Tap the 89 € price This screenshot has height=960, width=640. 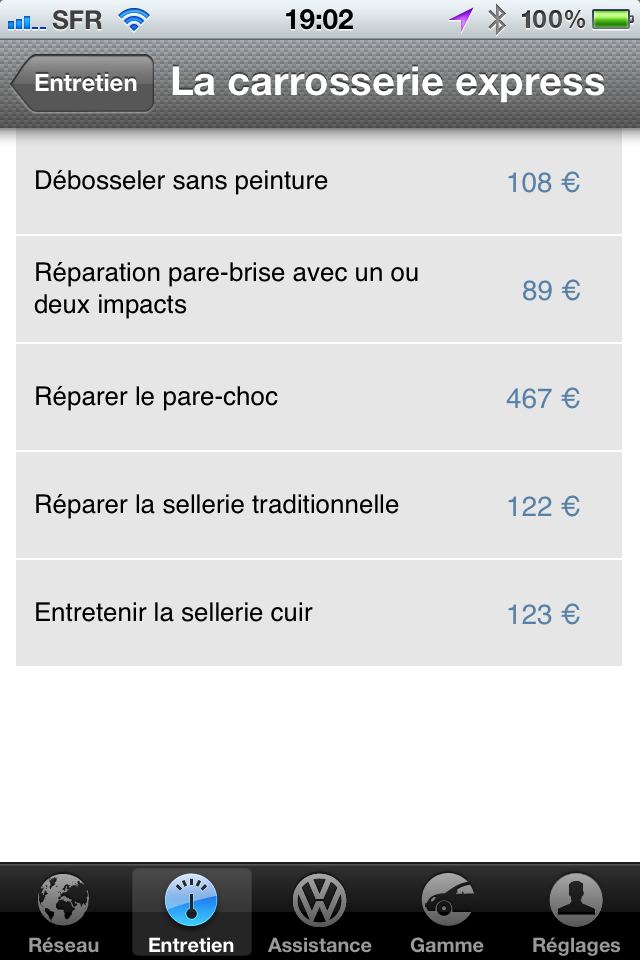551,290
